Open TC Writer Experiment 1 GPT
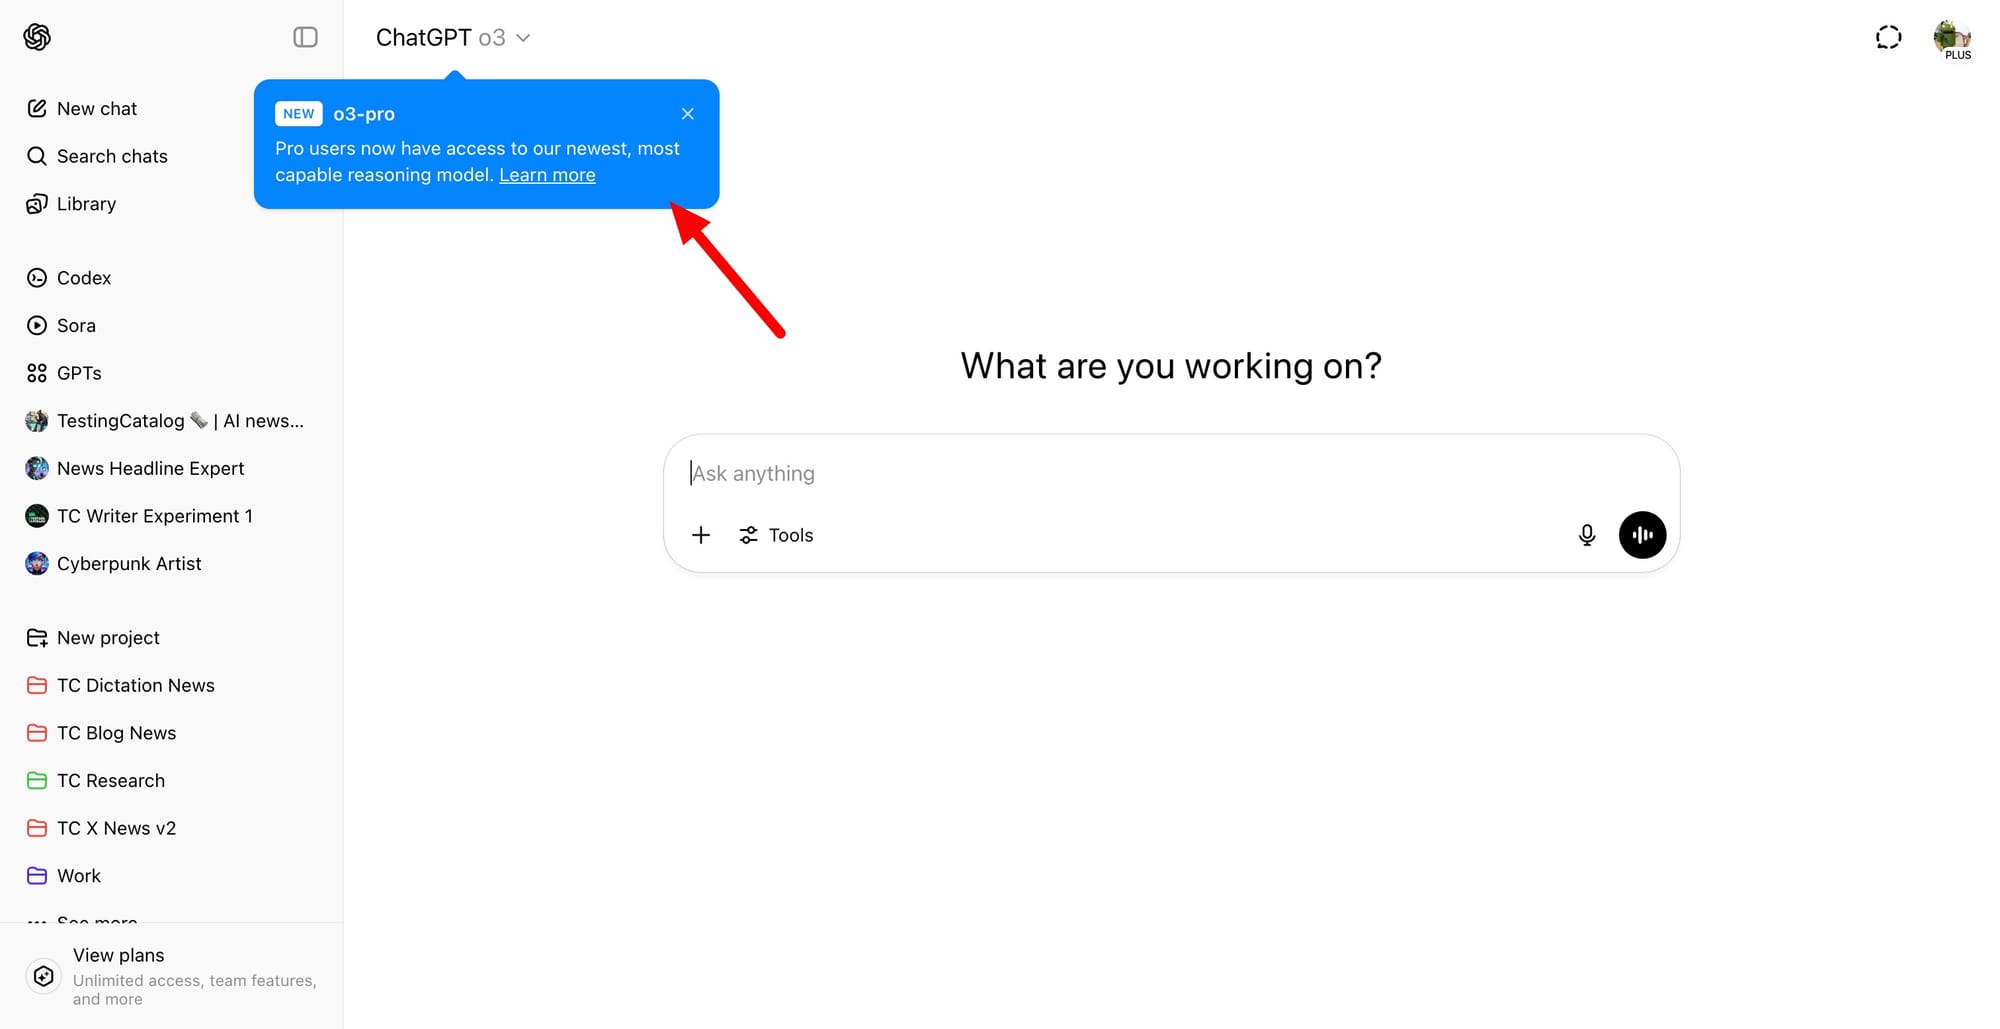The height and width of the screenshot is (1029, 2000). (x=172, y=516)
